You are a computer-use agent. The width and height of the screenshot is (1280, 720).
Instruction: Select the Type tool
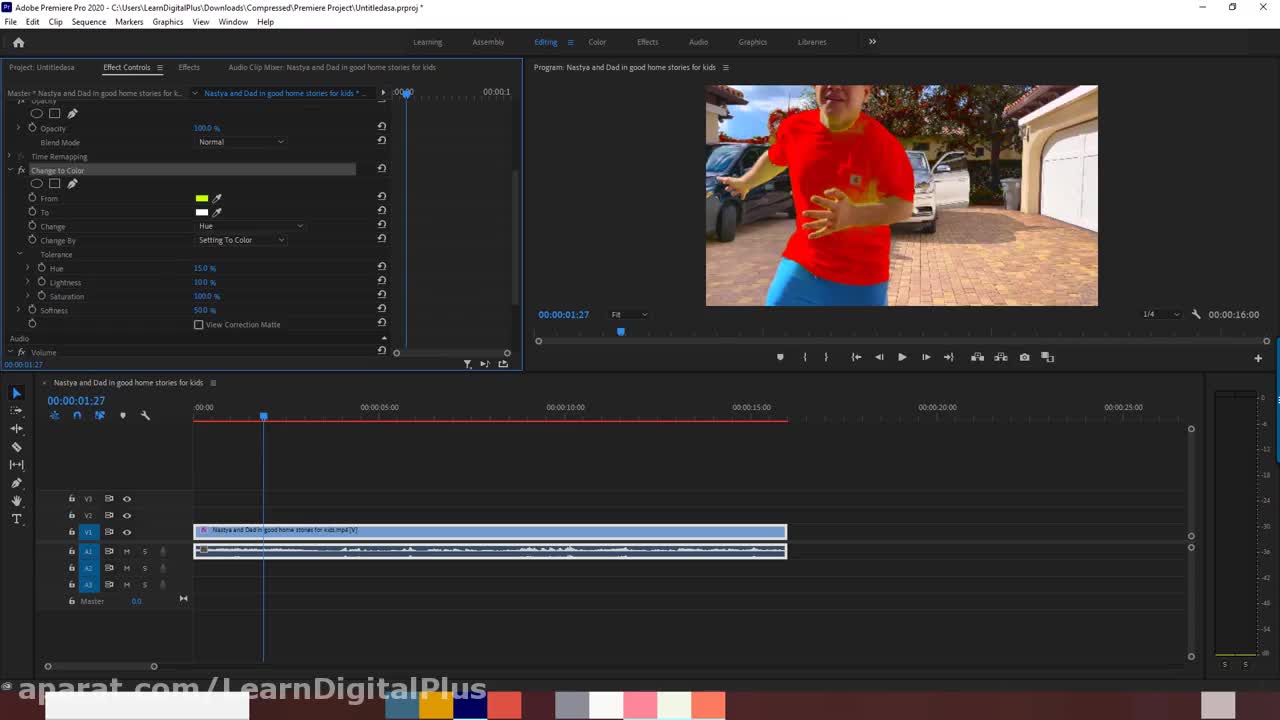[16, 519]
